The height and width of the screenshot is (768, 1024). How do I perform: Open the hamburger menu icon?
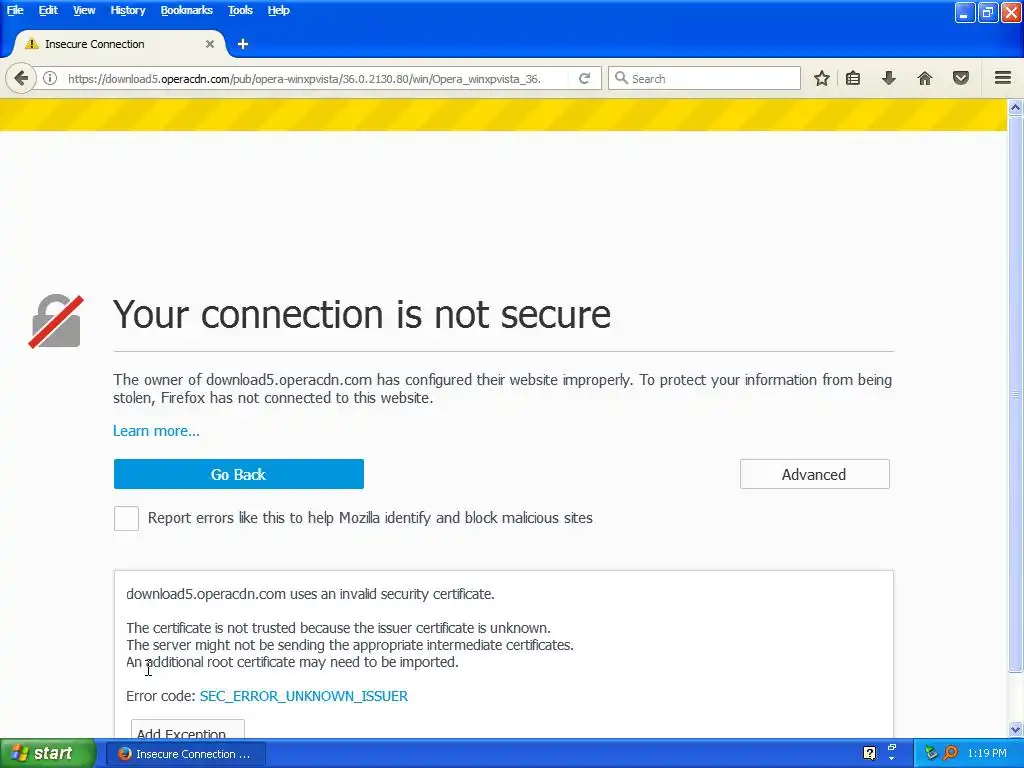(1003, 78)
